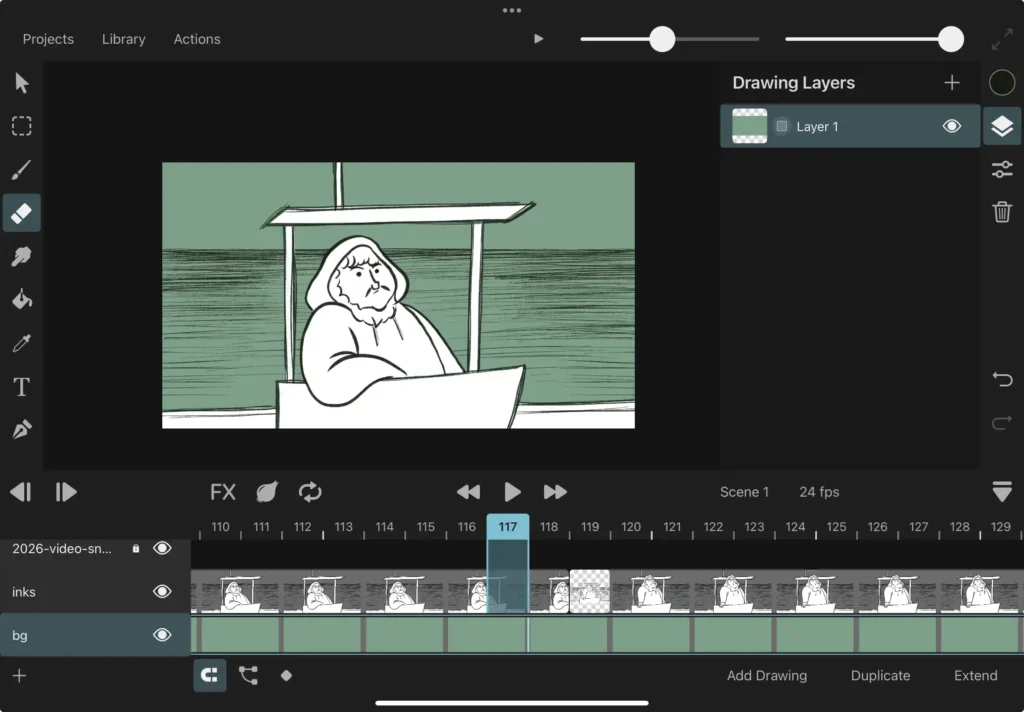1024x712 pixels.
Task: Select the Eraser tool
Action: pos(22,213)
